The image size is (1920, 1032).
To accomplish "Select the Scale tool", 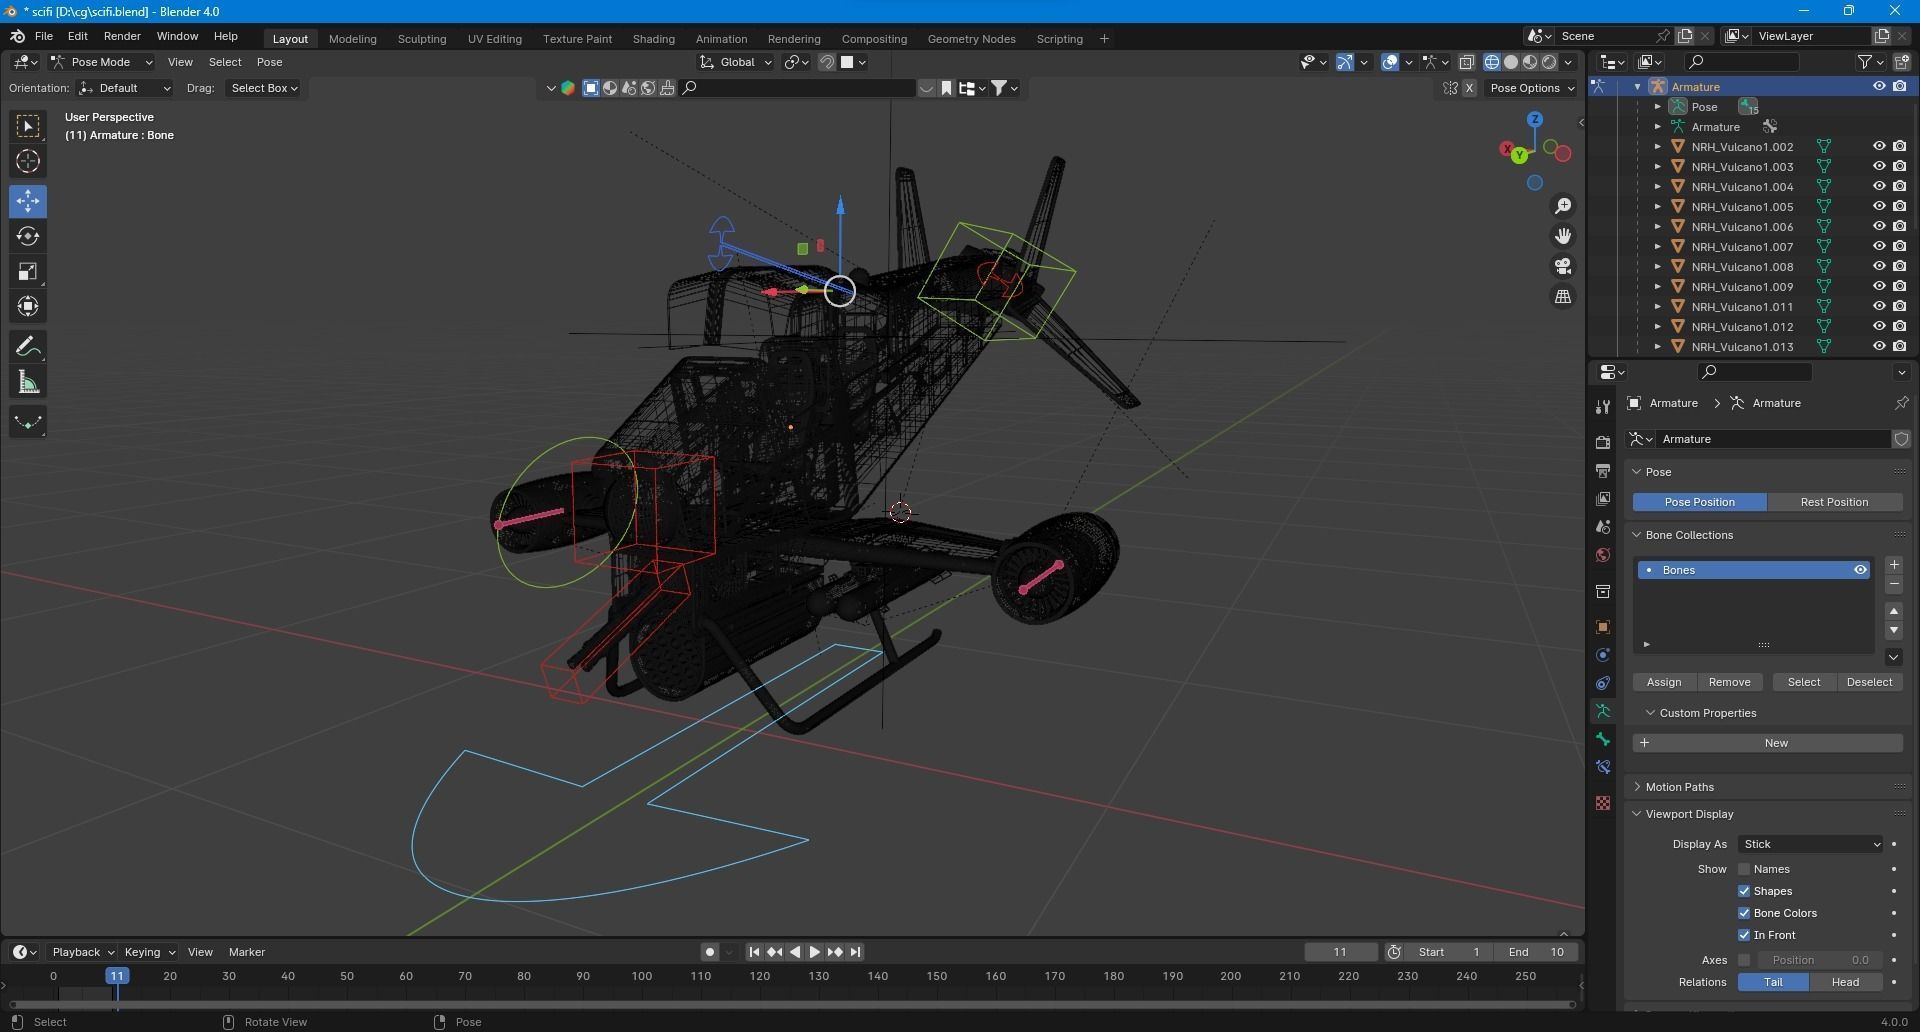I will 28,271.
